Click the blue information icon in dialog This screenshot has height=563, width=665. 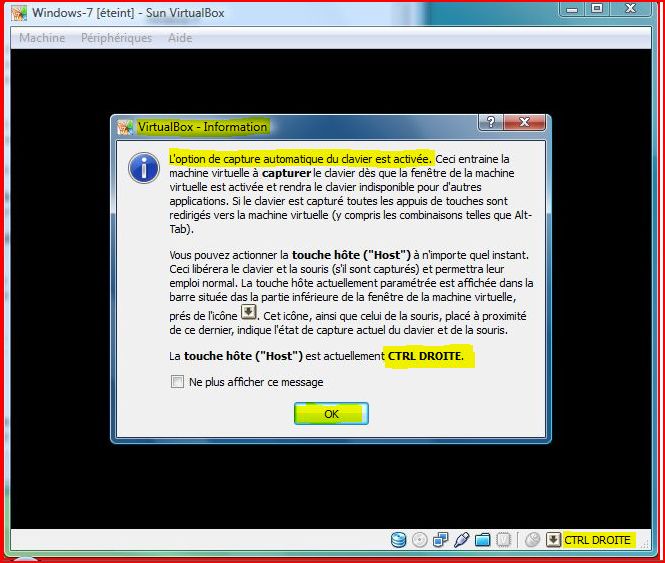coord(144,168)
